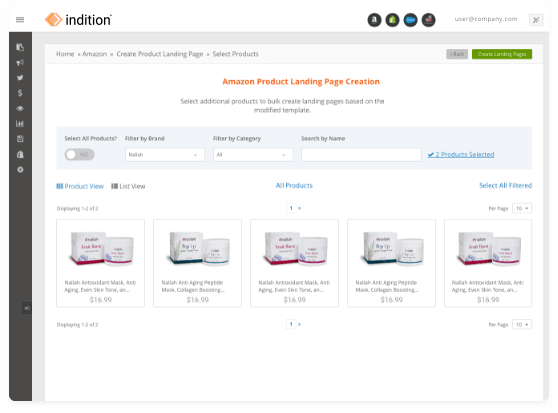Select the third product card, Antioxidant Mask
This screenshot has width=558, height=413.
click(x=294, y=263)
